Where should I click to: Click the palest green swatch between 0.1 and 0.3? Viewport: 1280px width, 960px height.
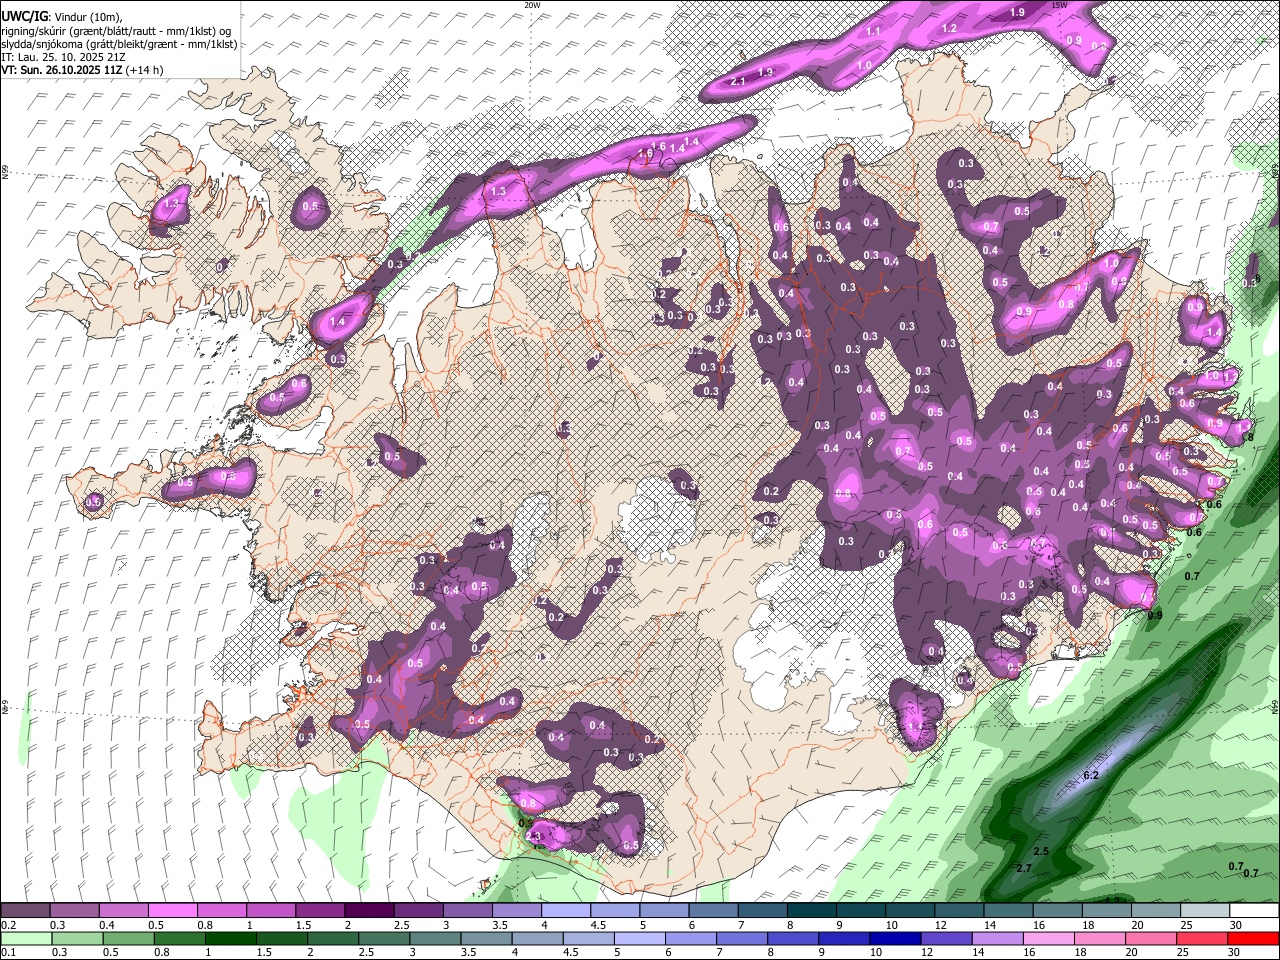[x=26, y=938]
